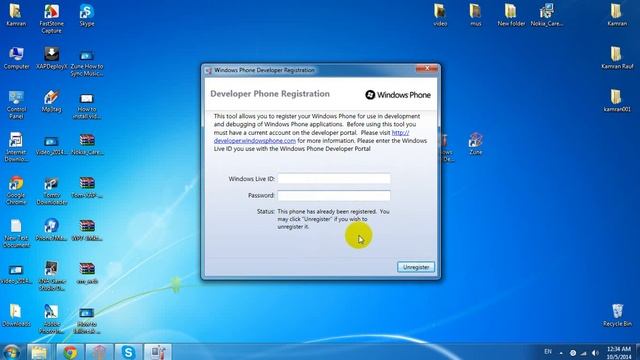The width and height of the screenshot is (640, 360).
Task: Open the How to install vid... file
Action: point(87,105)
